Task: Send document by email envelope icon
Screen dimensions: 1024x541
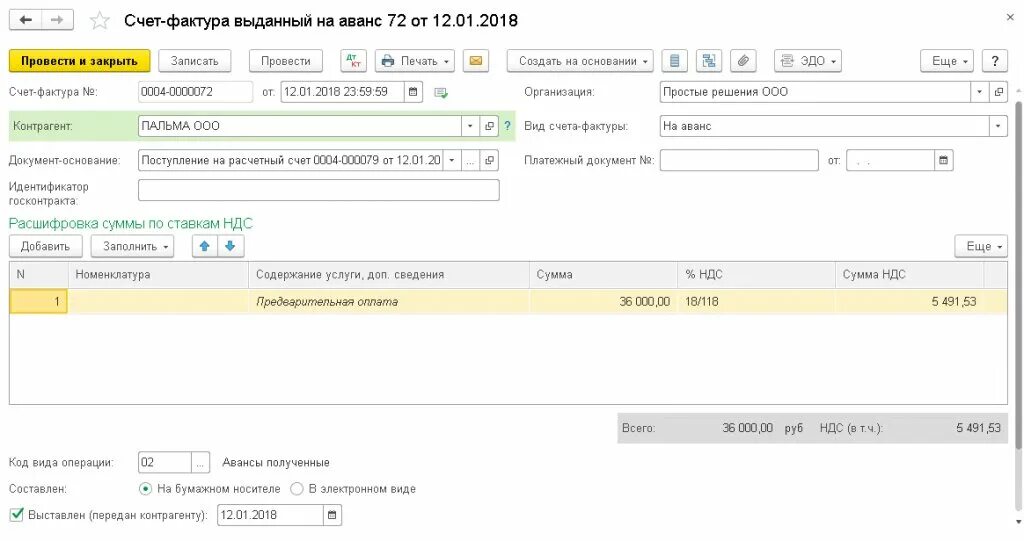Action: coord(476,61)
